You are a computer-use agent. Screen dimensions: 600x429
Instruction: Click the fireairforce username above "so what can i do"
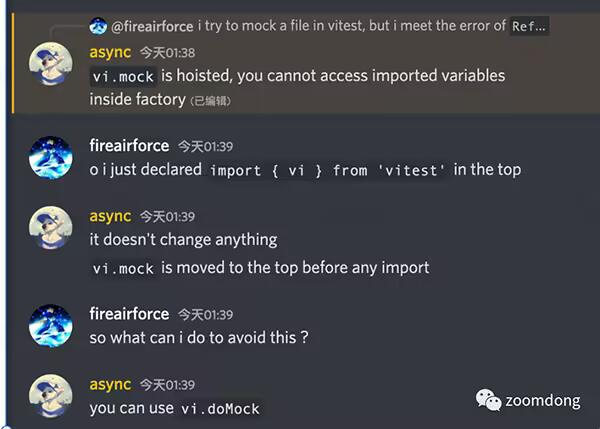pos(129,314)
